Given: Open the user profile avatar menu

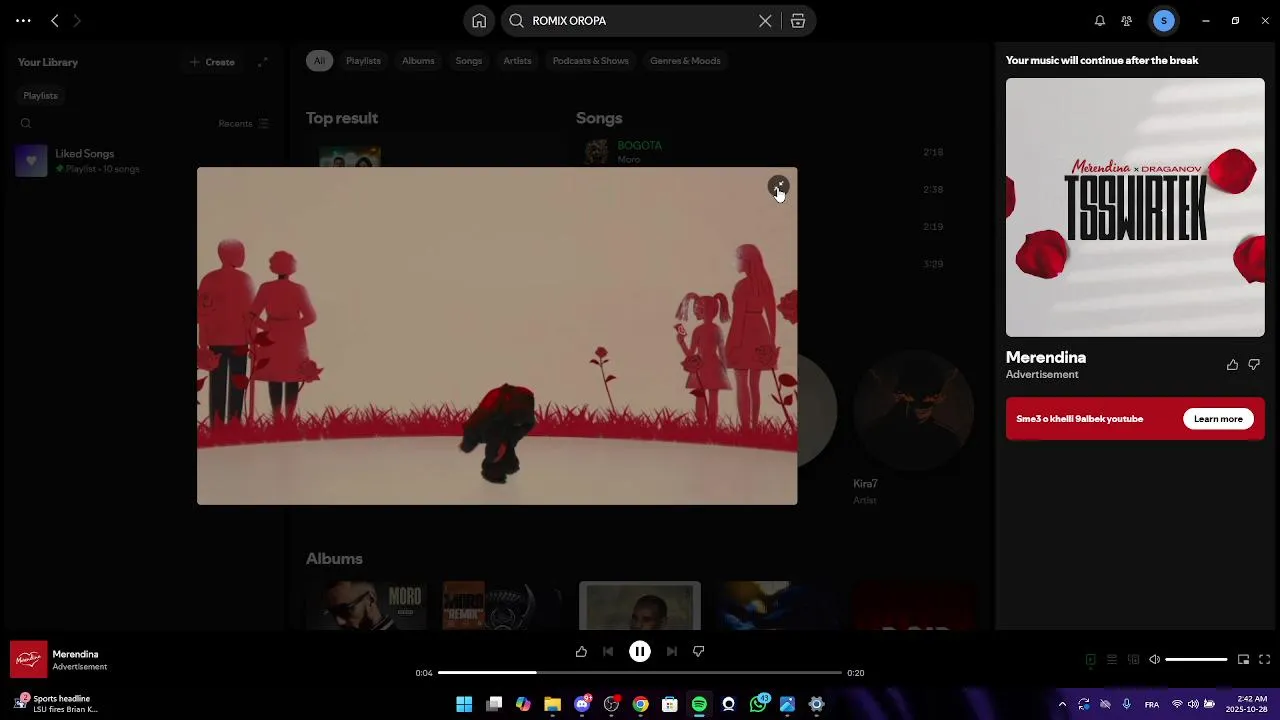Looking at the screenshot, I should pos(1163,21).
